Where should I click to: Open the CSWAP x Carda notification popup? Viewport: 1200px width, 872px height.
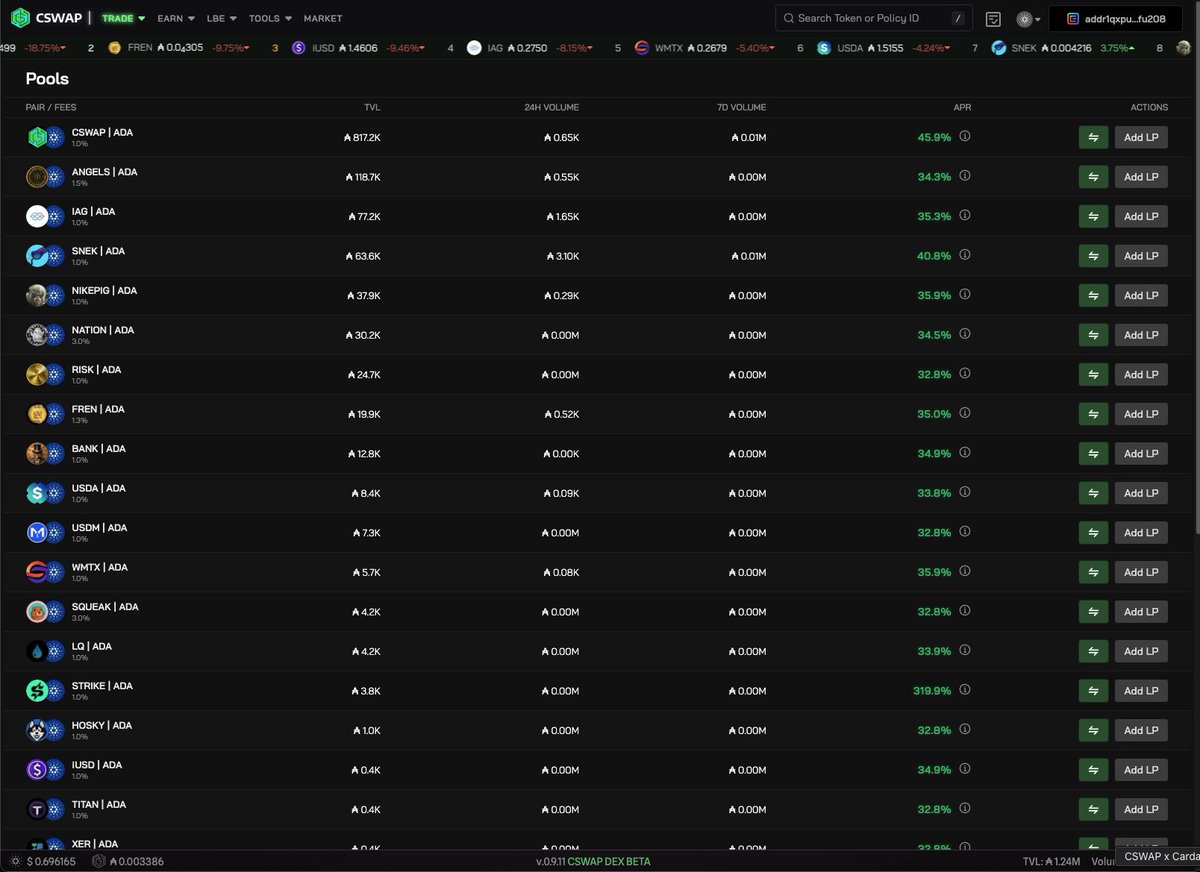(1157, 857)
